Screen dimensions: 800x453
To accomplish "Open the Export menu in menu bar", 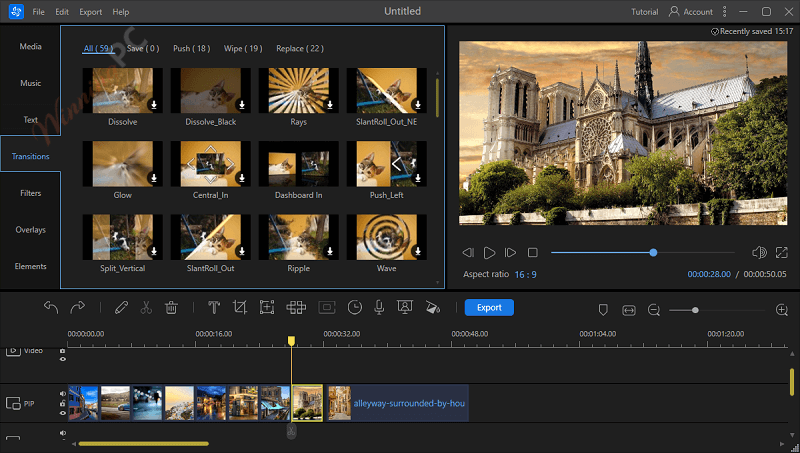I will pos(90,12).
